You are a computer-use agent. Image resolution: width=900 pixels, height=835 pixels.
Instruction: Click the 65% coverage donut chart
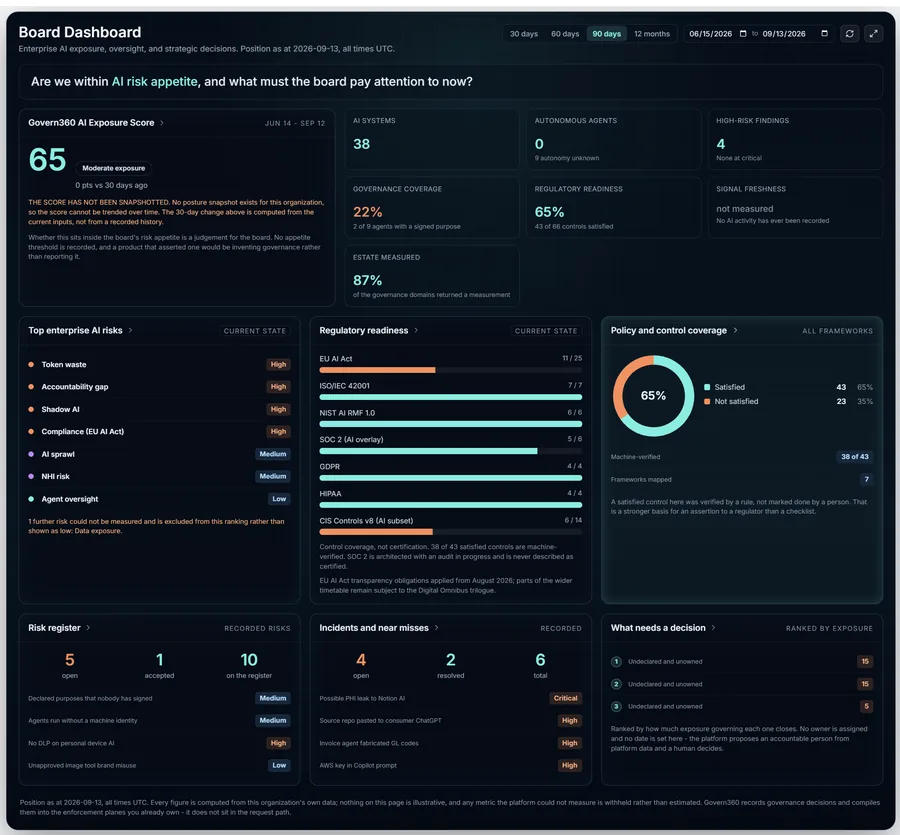[x=653, y=396]
